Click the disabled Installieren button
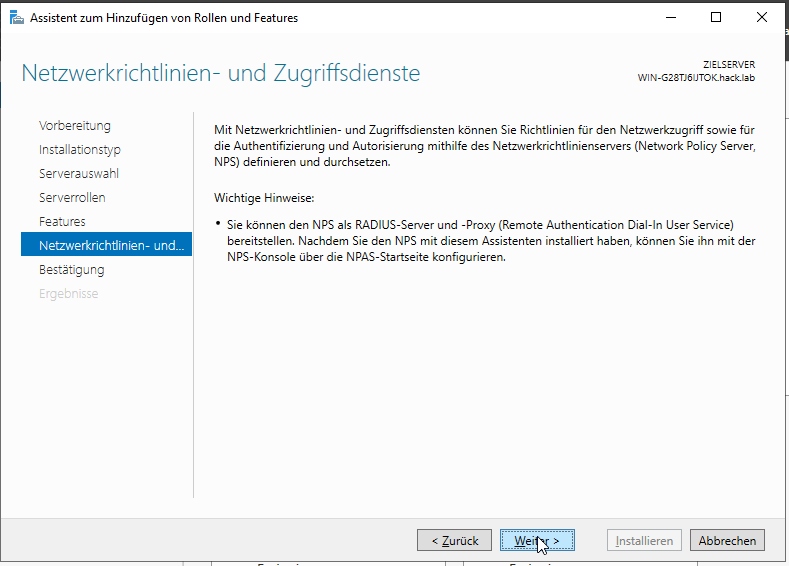789x566 pixels. point(644,540)
